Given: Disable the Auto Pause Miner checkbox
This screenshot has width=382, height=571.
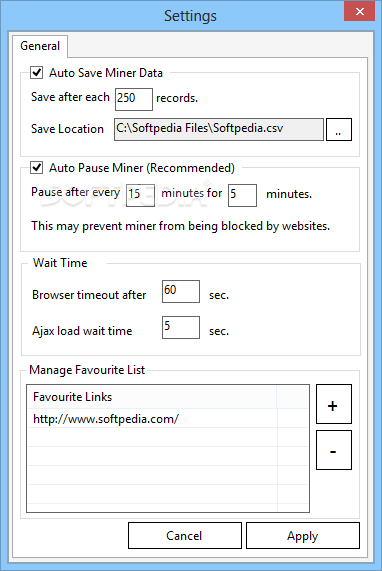Looking at the screenshot, I should point(36,168).
